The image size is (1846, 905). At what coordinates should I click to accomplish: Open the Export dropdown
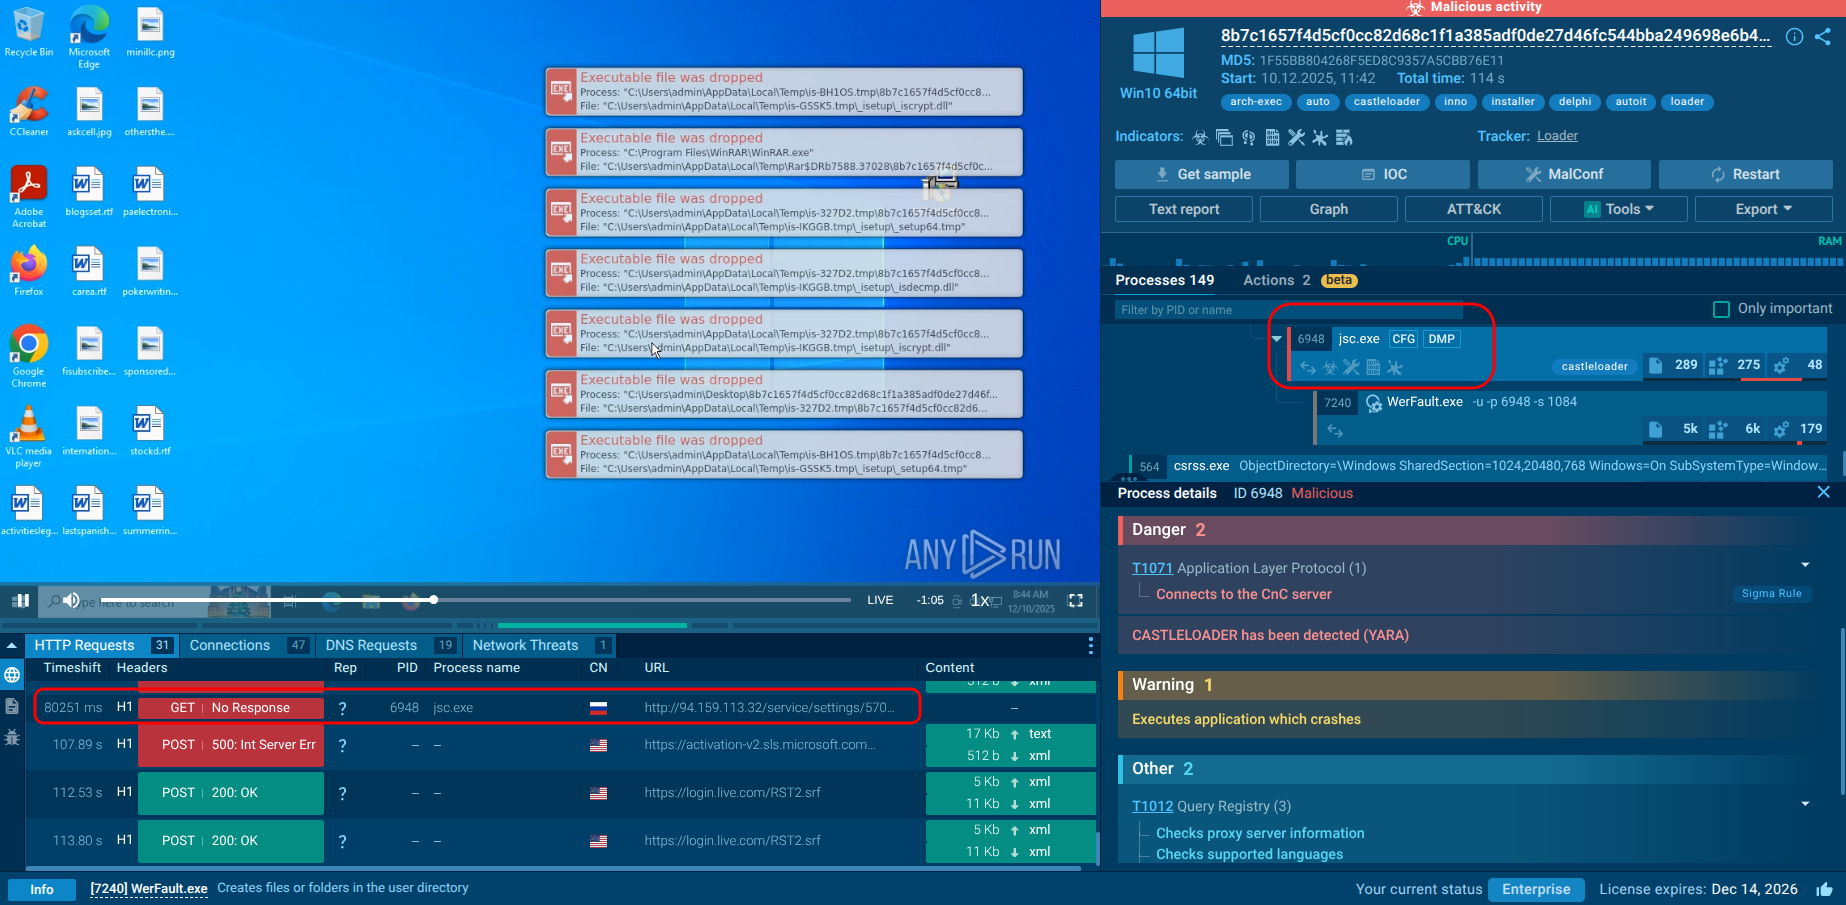(1763, 209)
